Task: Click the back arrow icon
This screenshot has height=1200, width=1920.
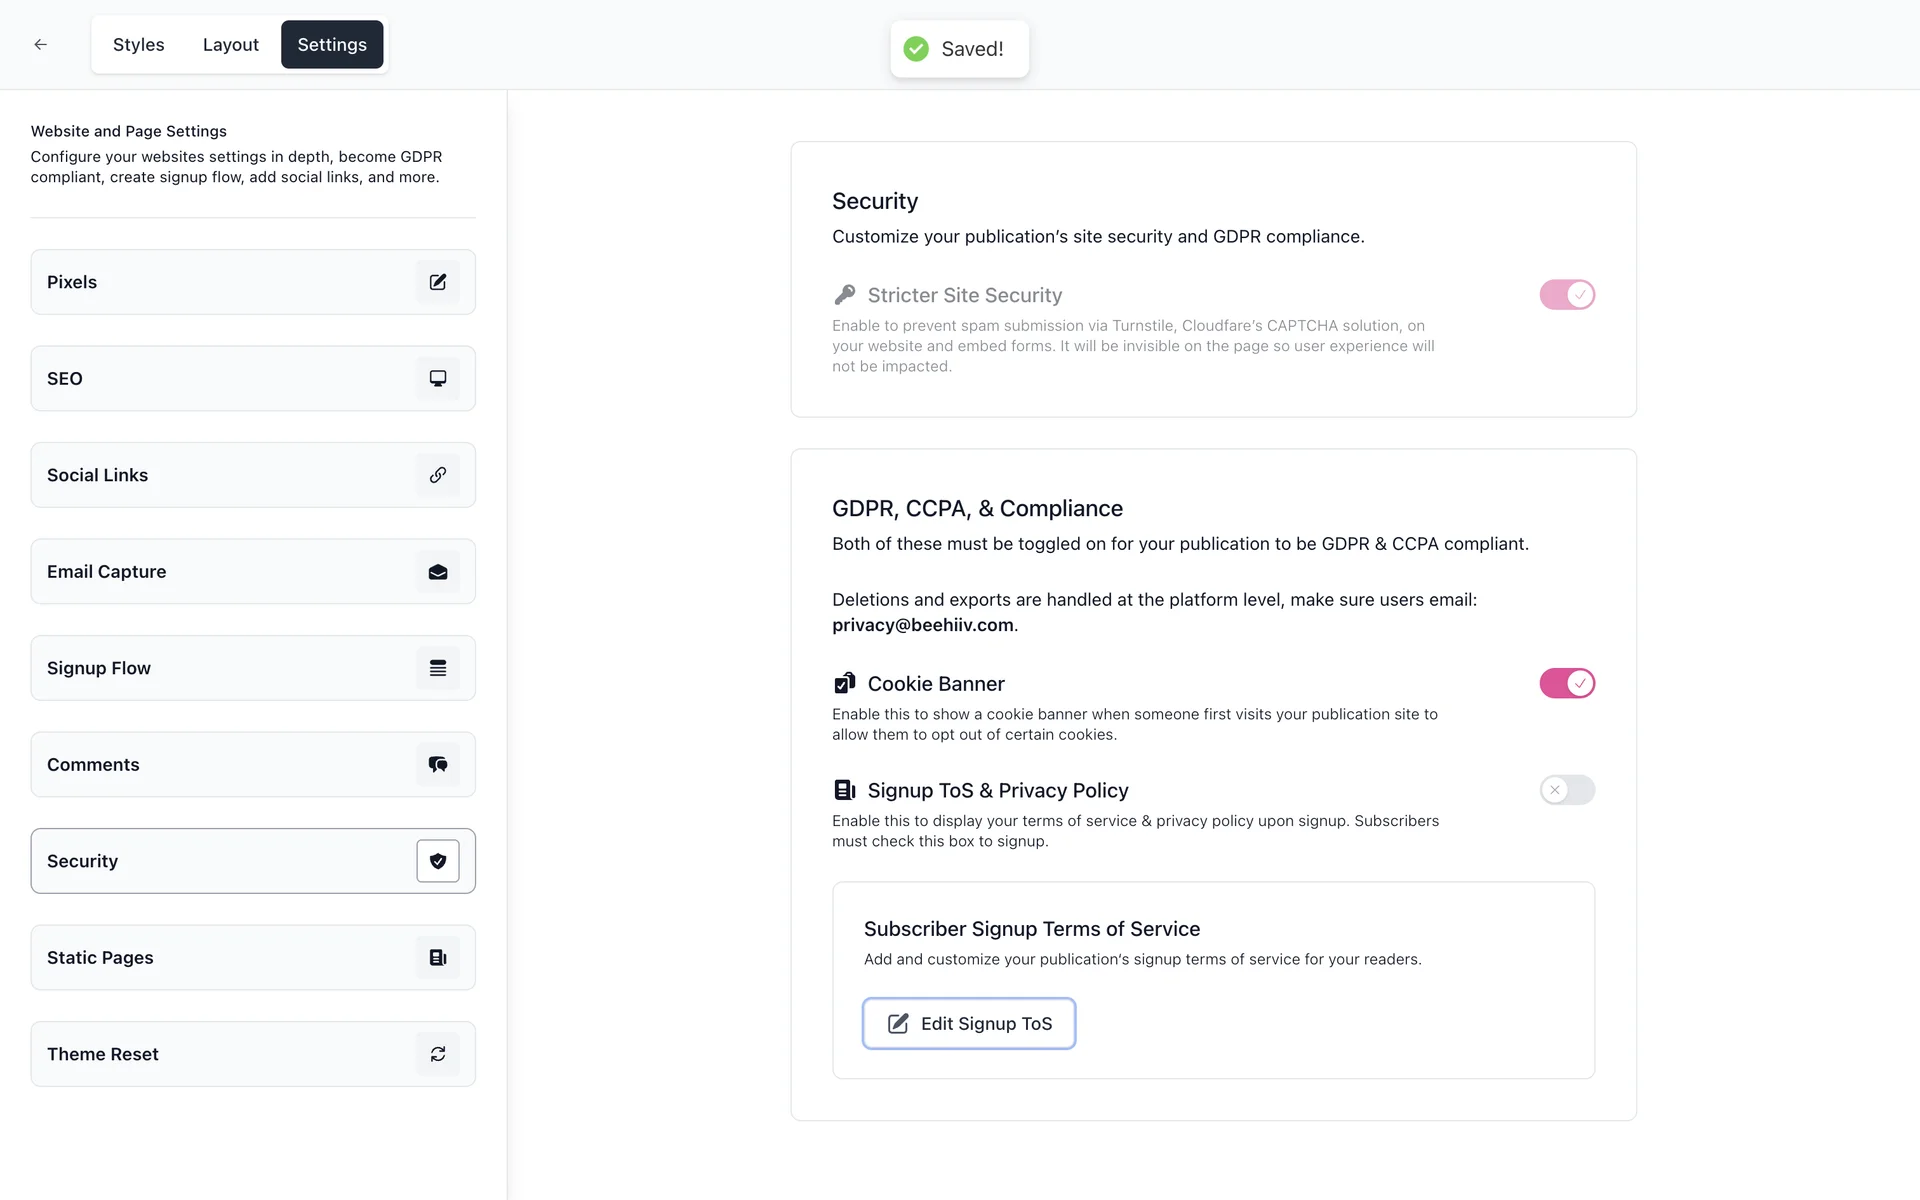Action: (x=41, y=45)
